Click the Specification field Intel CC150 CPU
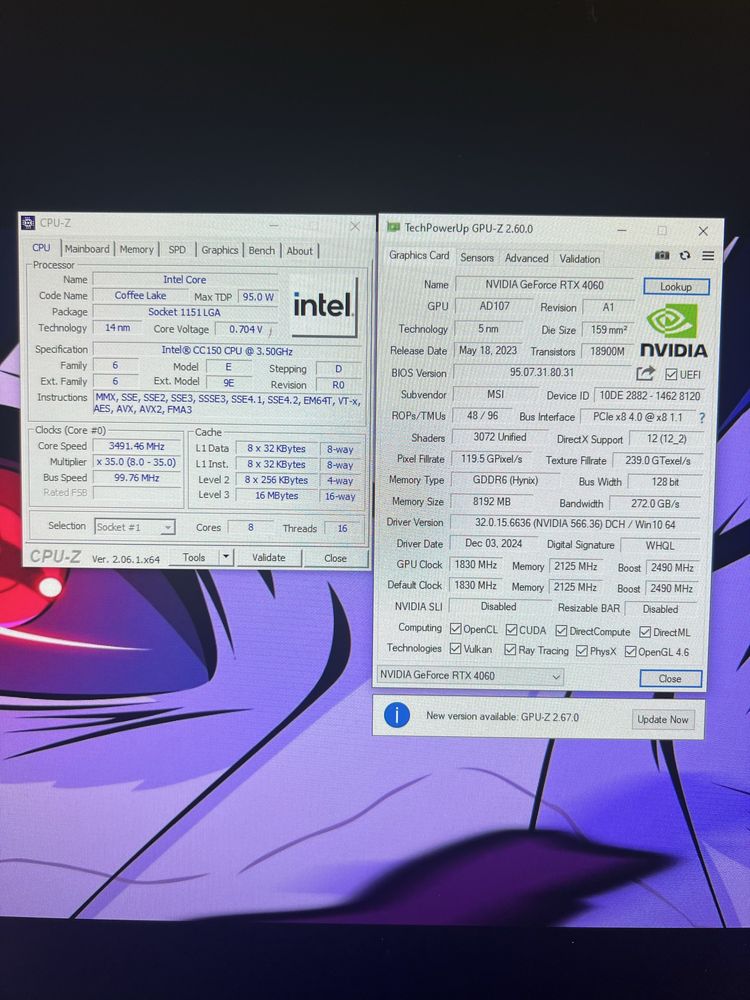This screenshot has height=1000, width=750. [x=227, y=350]
